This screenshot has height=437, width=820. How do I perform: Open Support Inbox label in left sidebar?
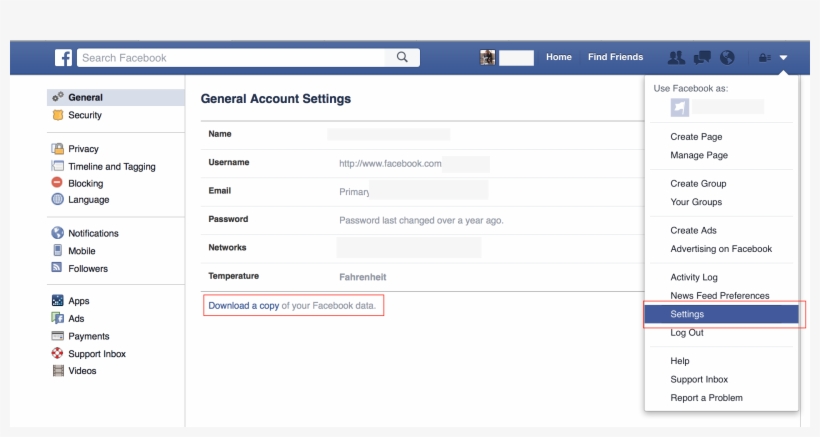(97, 354)
